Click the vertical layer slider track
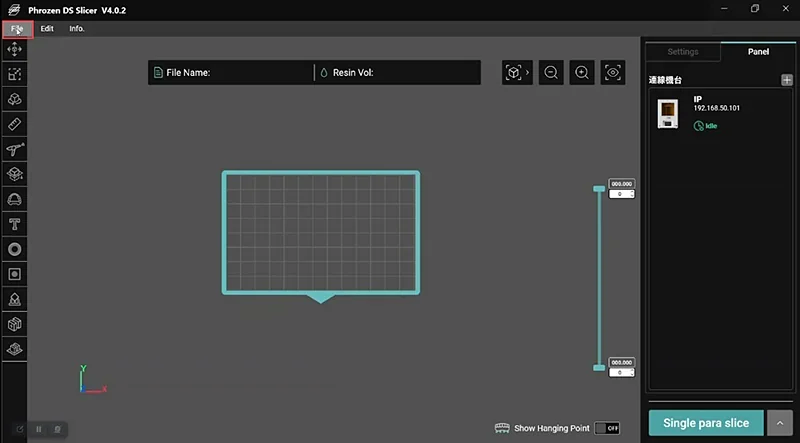Screen dimensions: 800x443 click(599, 278)
